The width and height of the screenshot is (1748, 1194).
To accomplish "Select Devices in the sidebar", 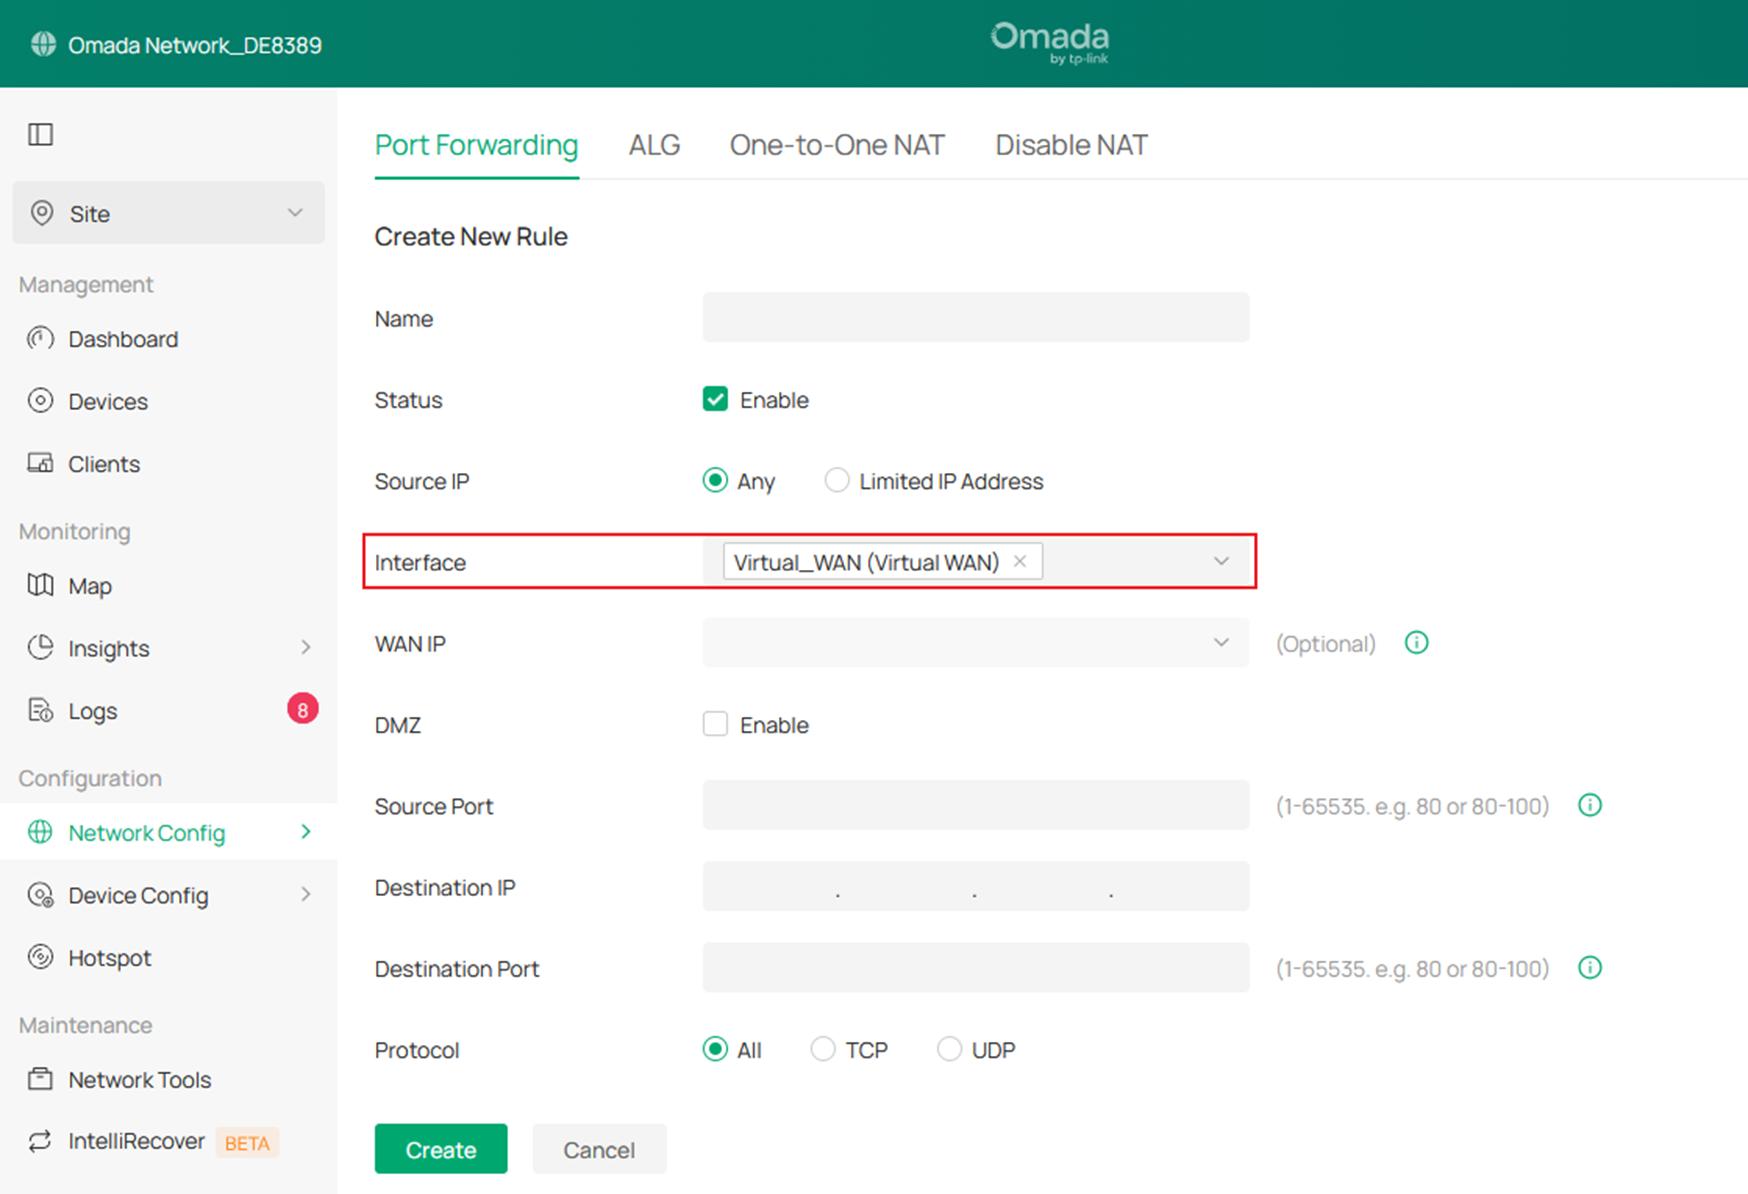I will 108,401.
